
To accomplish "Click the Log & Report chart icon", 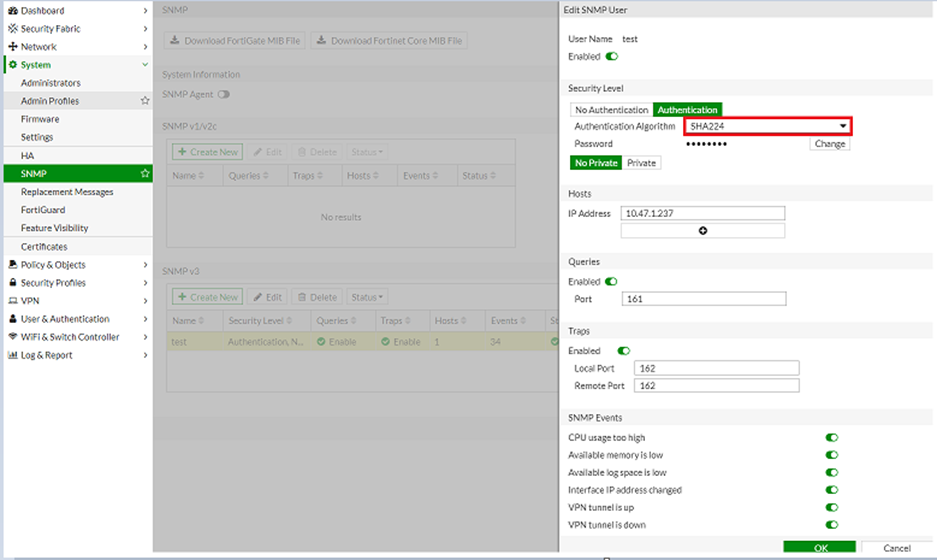I will coord(13,355).
